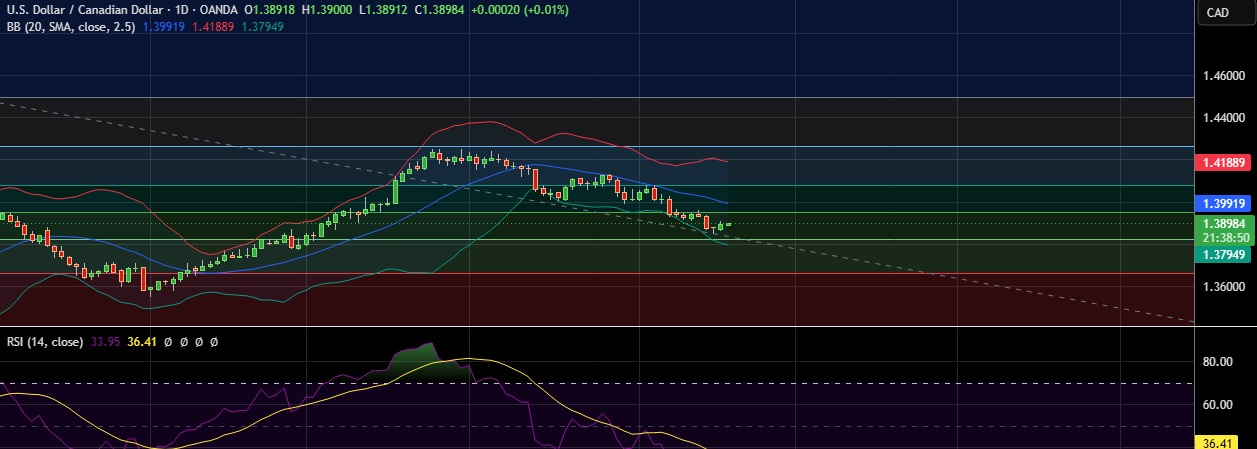This screenshot has height=449, width=1257.
Task: Click the RSI value 33.95 in legend
Action: pos(106,341)
